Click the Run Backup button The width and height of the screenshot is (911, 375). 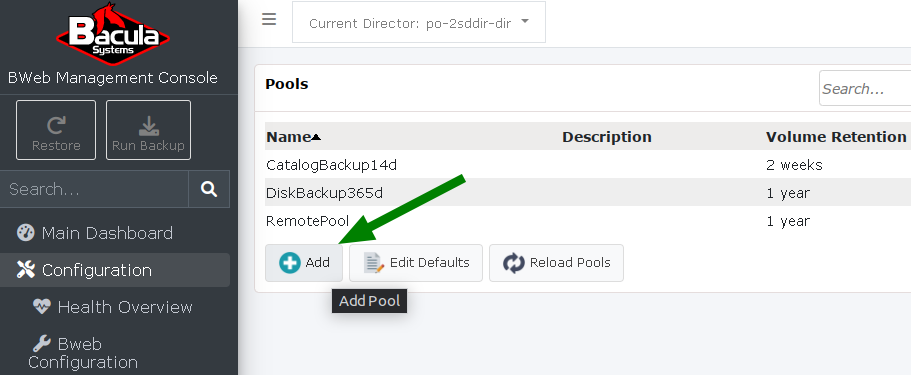(x=148, y=130)
